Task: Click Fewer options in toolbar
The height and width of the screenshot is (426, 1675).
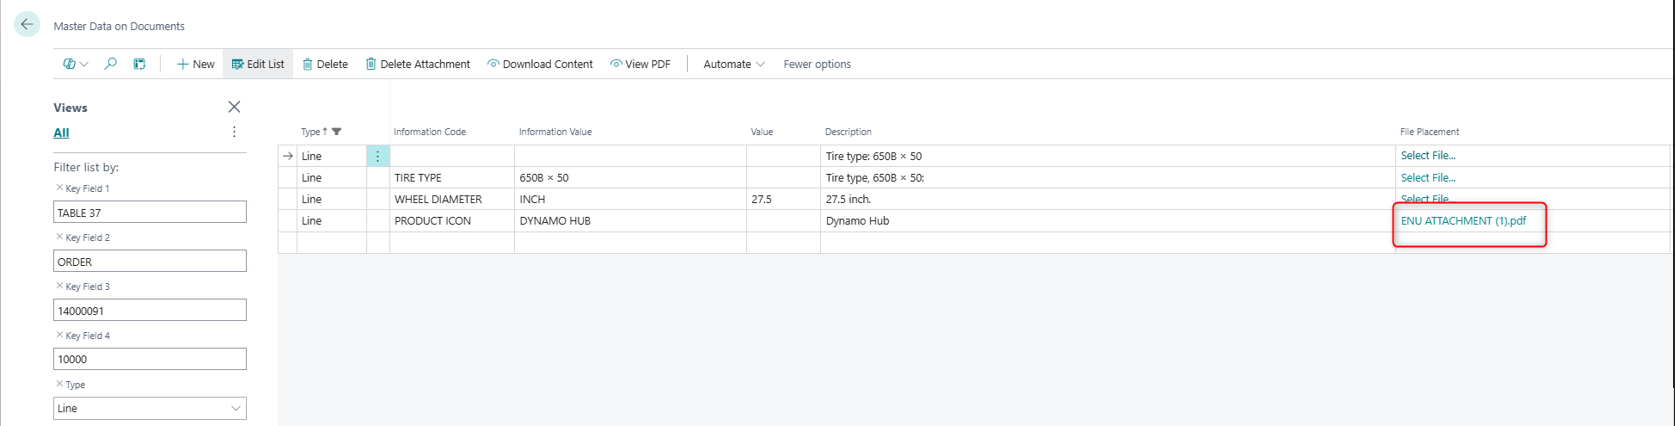Action: click(817, 64)
